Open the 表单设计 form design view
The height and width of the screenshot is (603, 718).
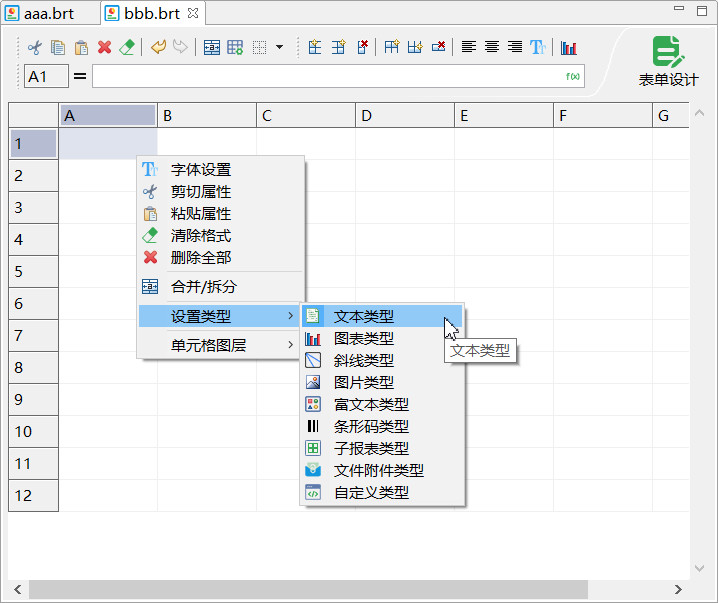tap(668, 61)
